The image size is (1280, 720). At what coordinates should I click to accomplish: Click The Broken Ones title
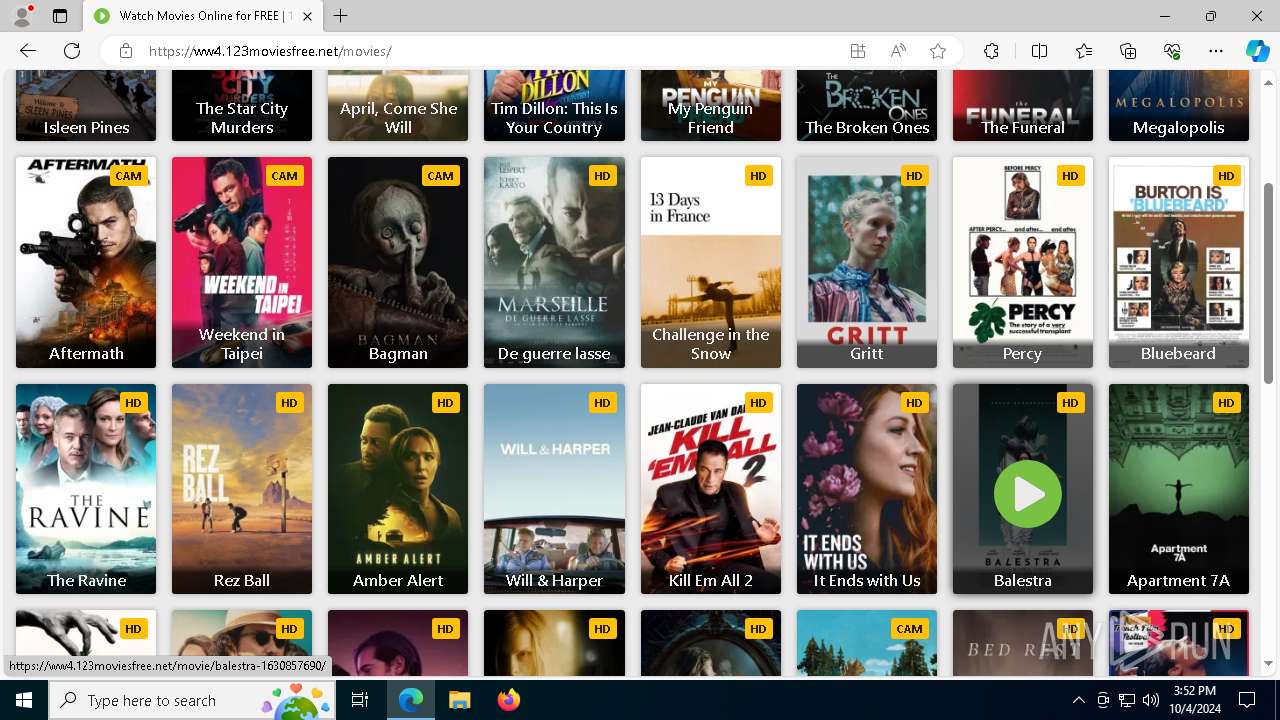(x=867, y=127)
